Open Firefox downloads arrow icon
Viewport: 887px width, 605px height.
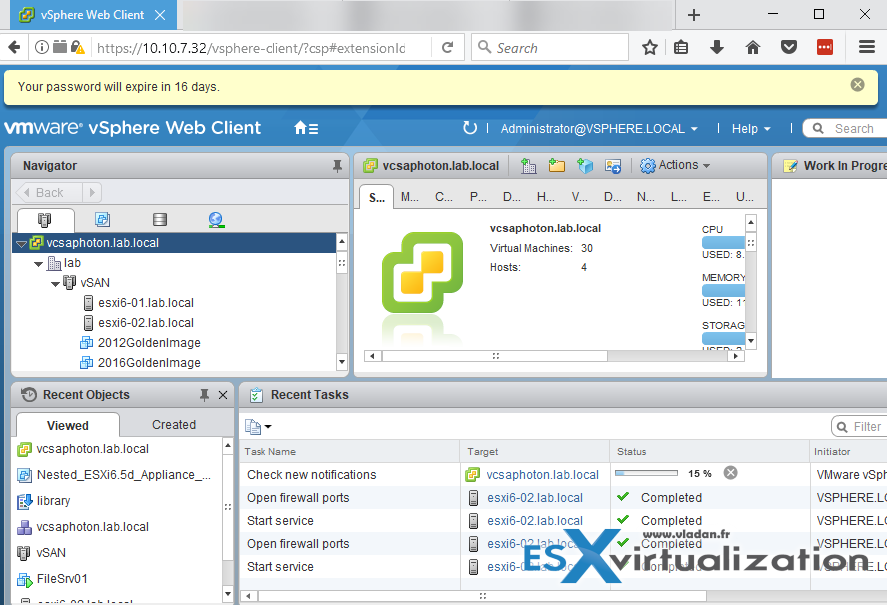717,47
